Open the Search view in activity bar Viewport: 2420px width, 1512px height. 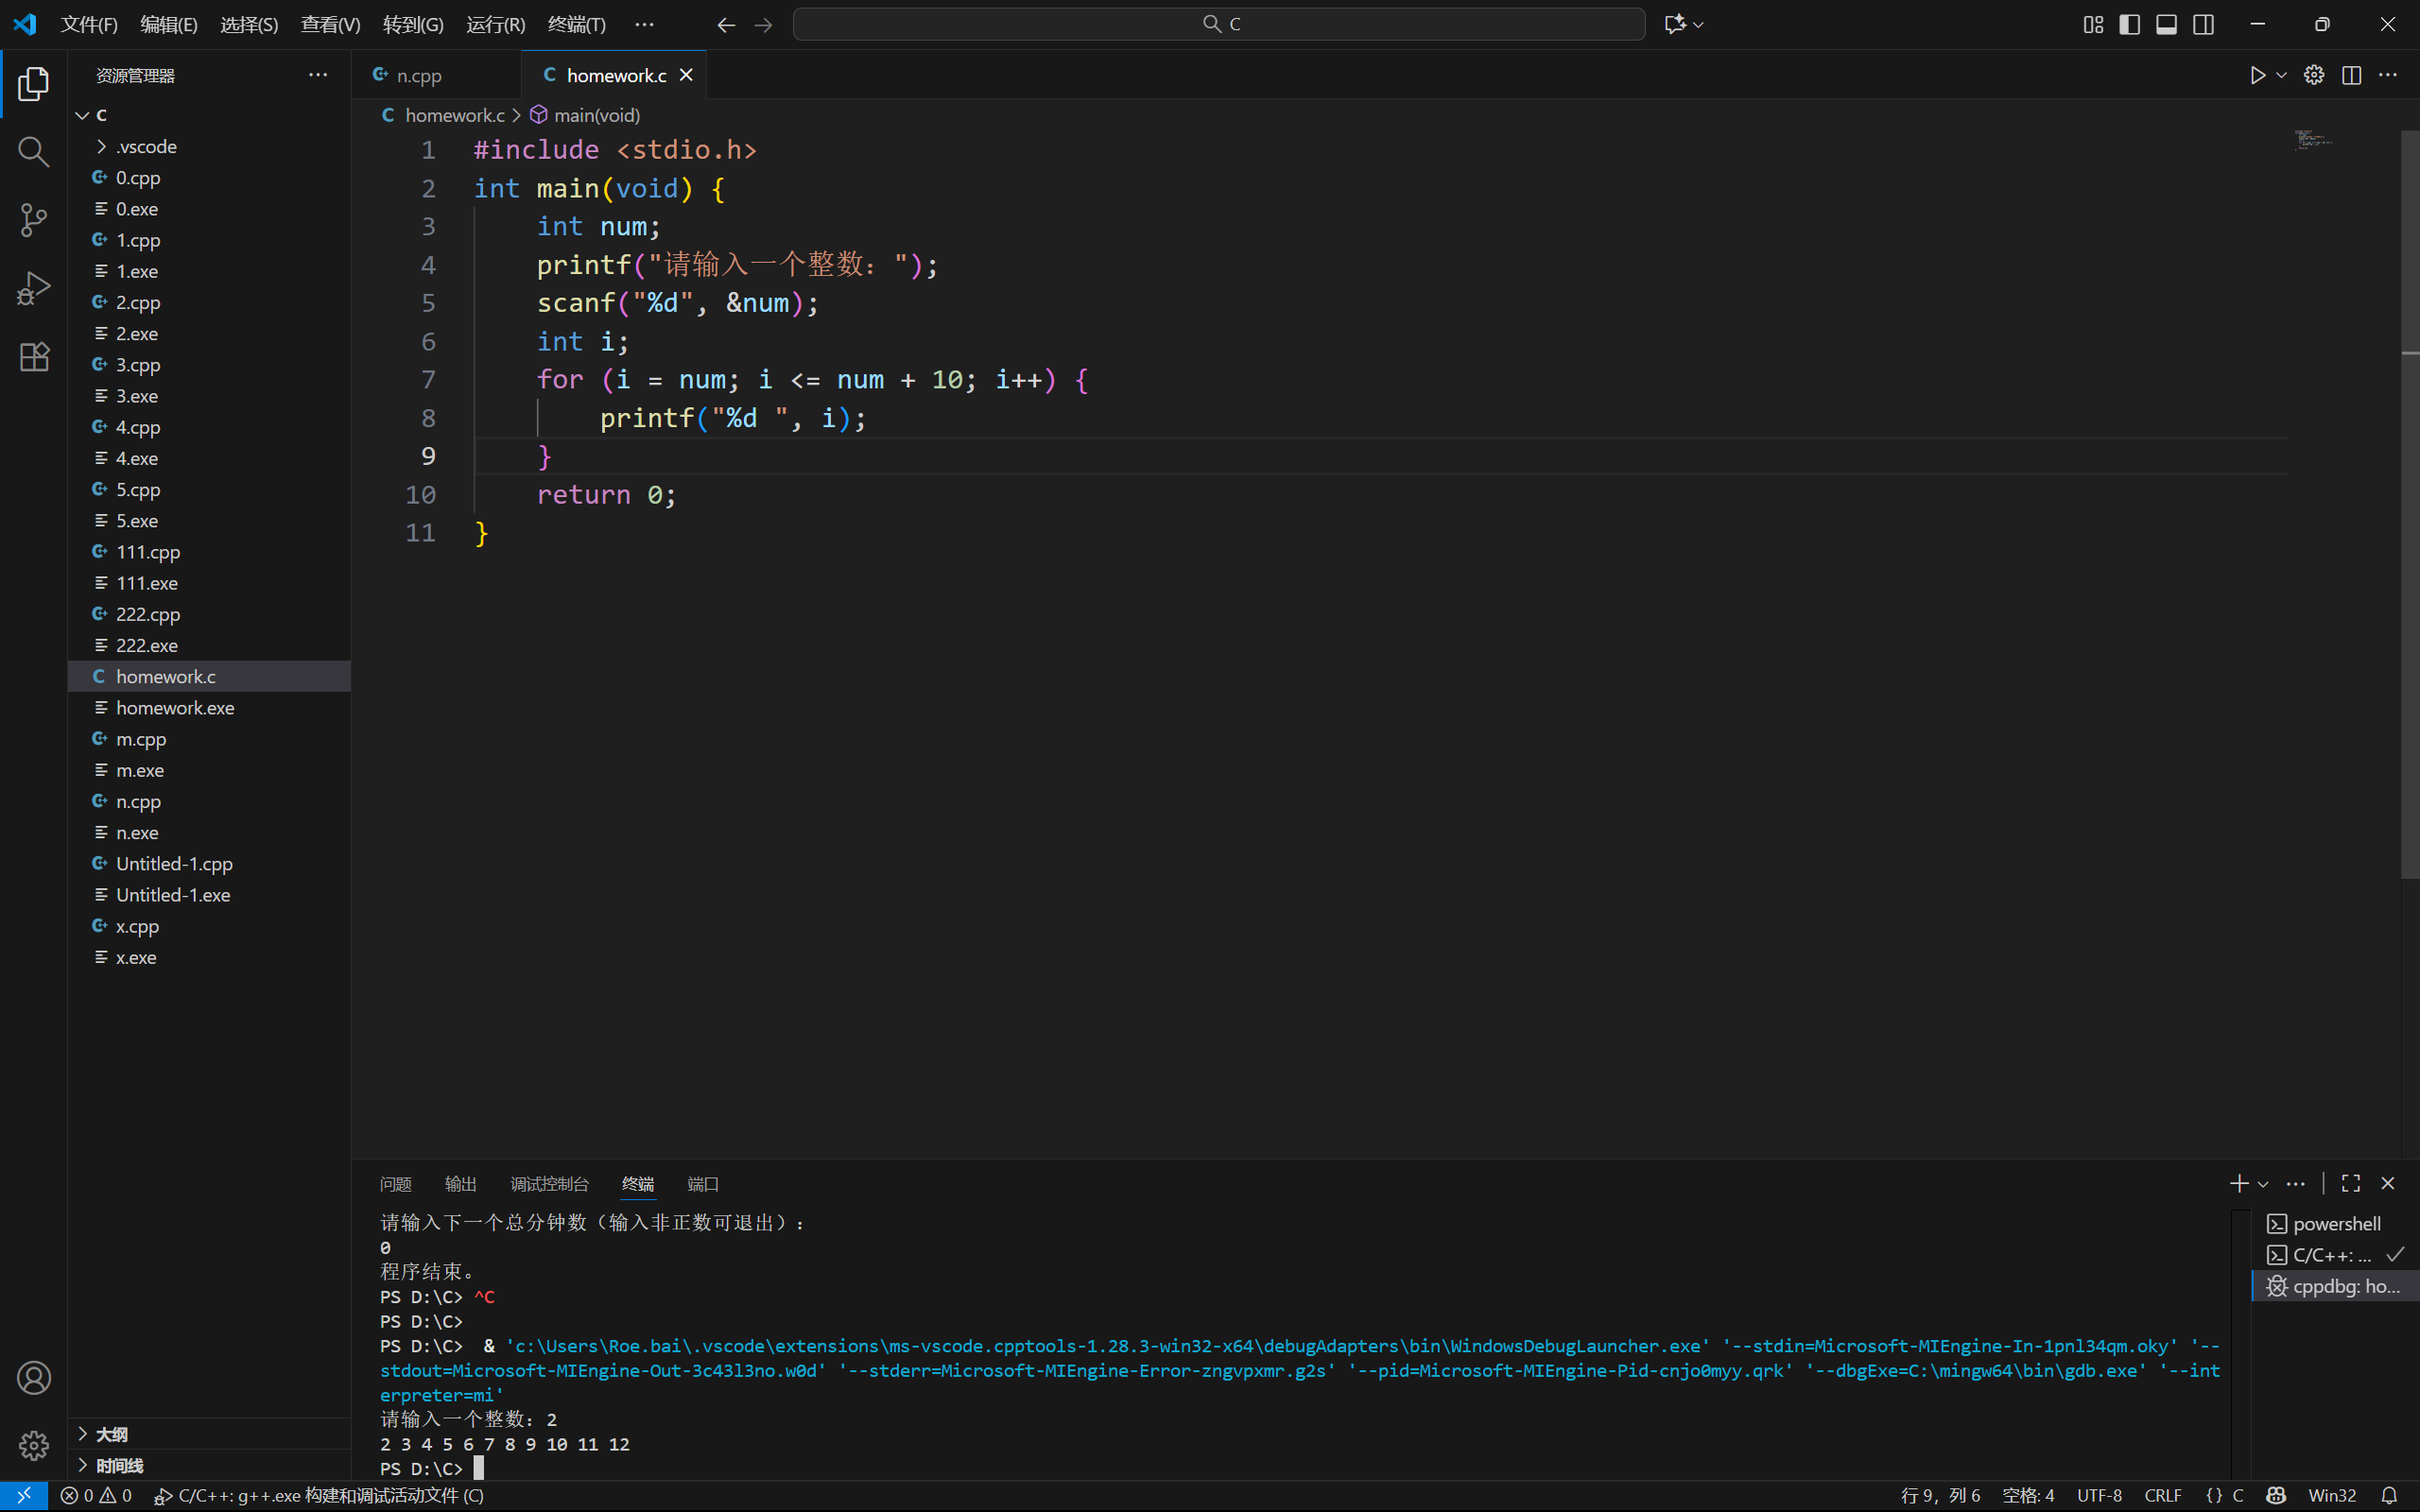click(33, 152)
